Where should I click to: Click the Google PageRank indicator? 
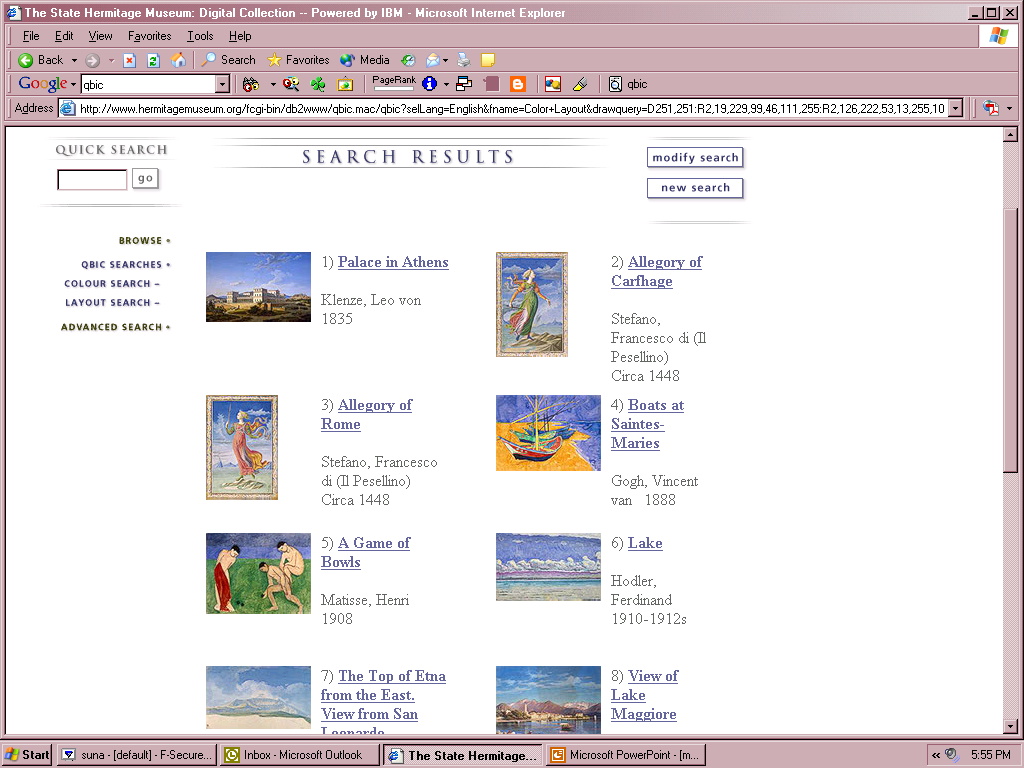(393, 83)
